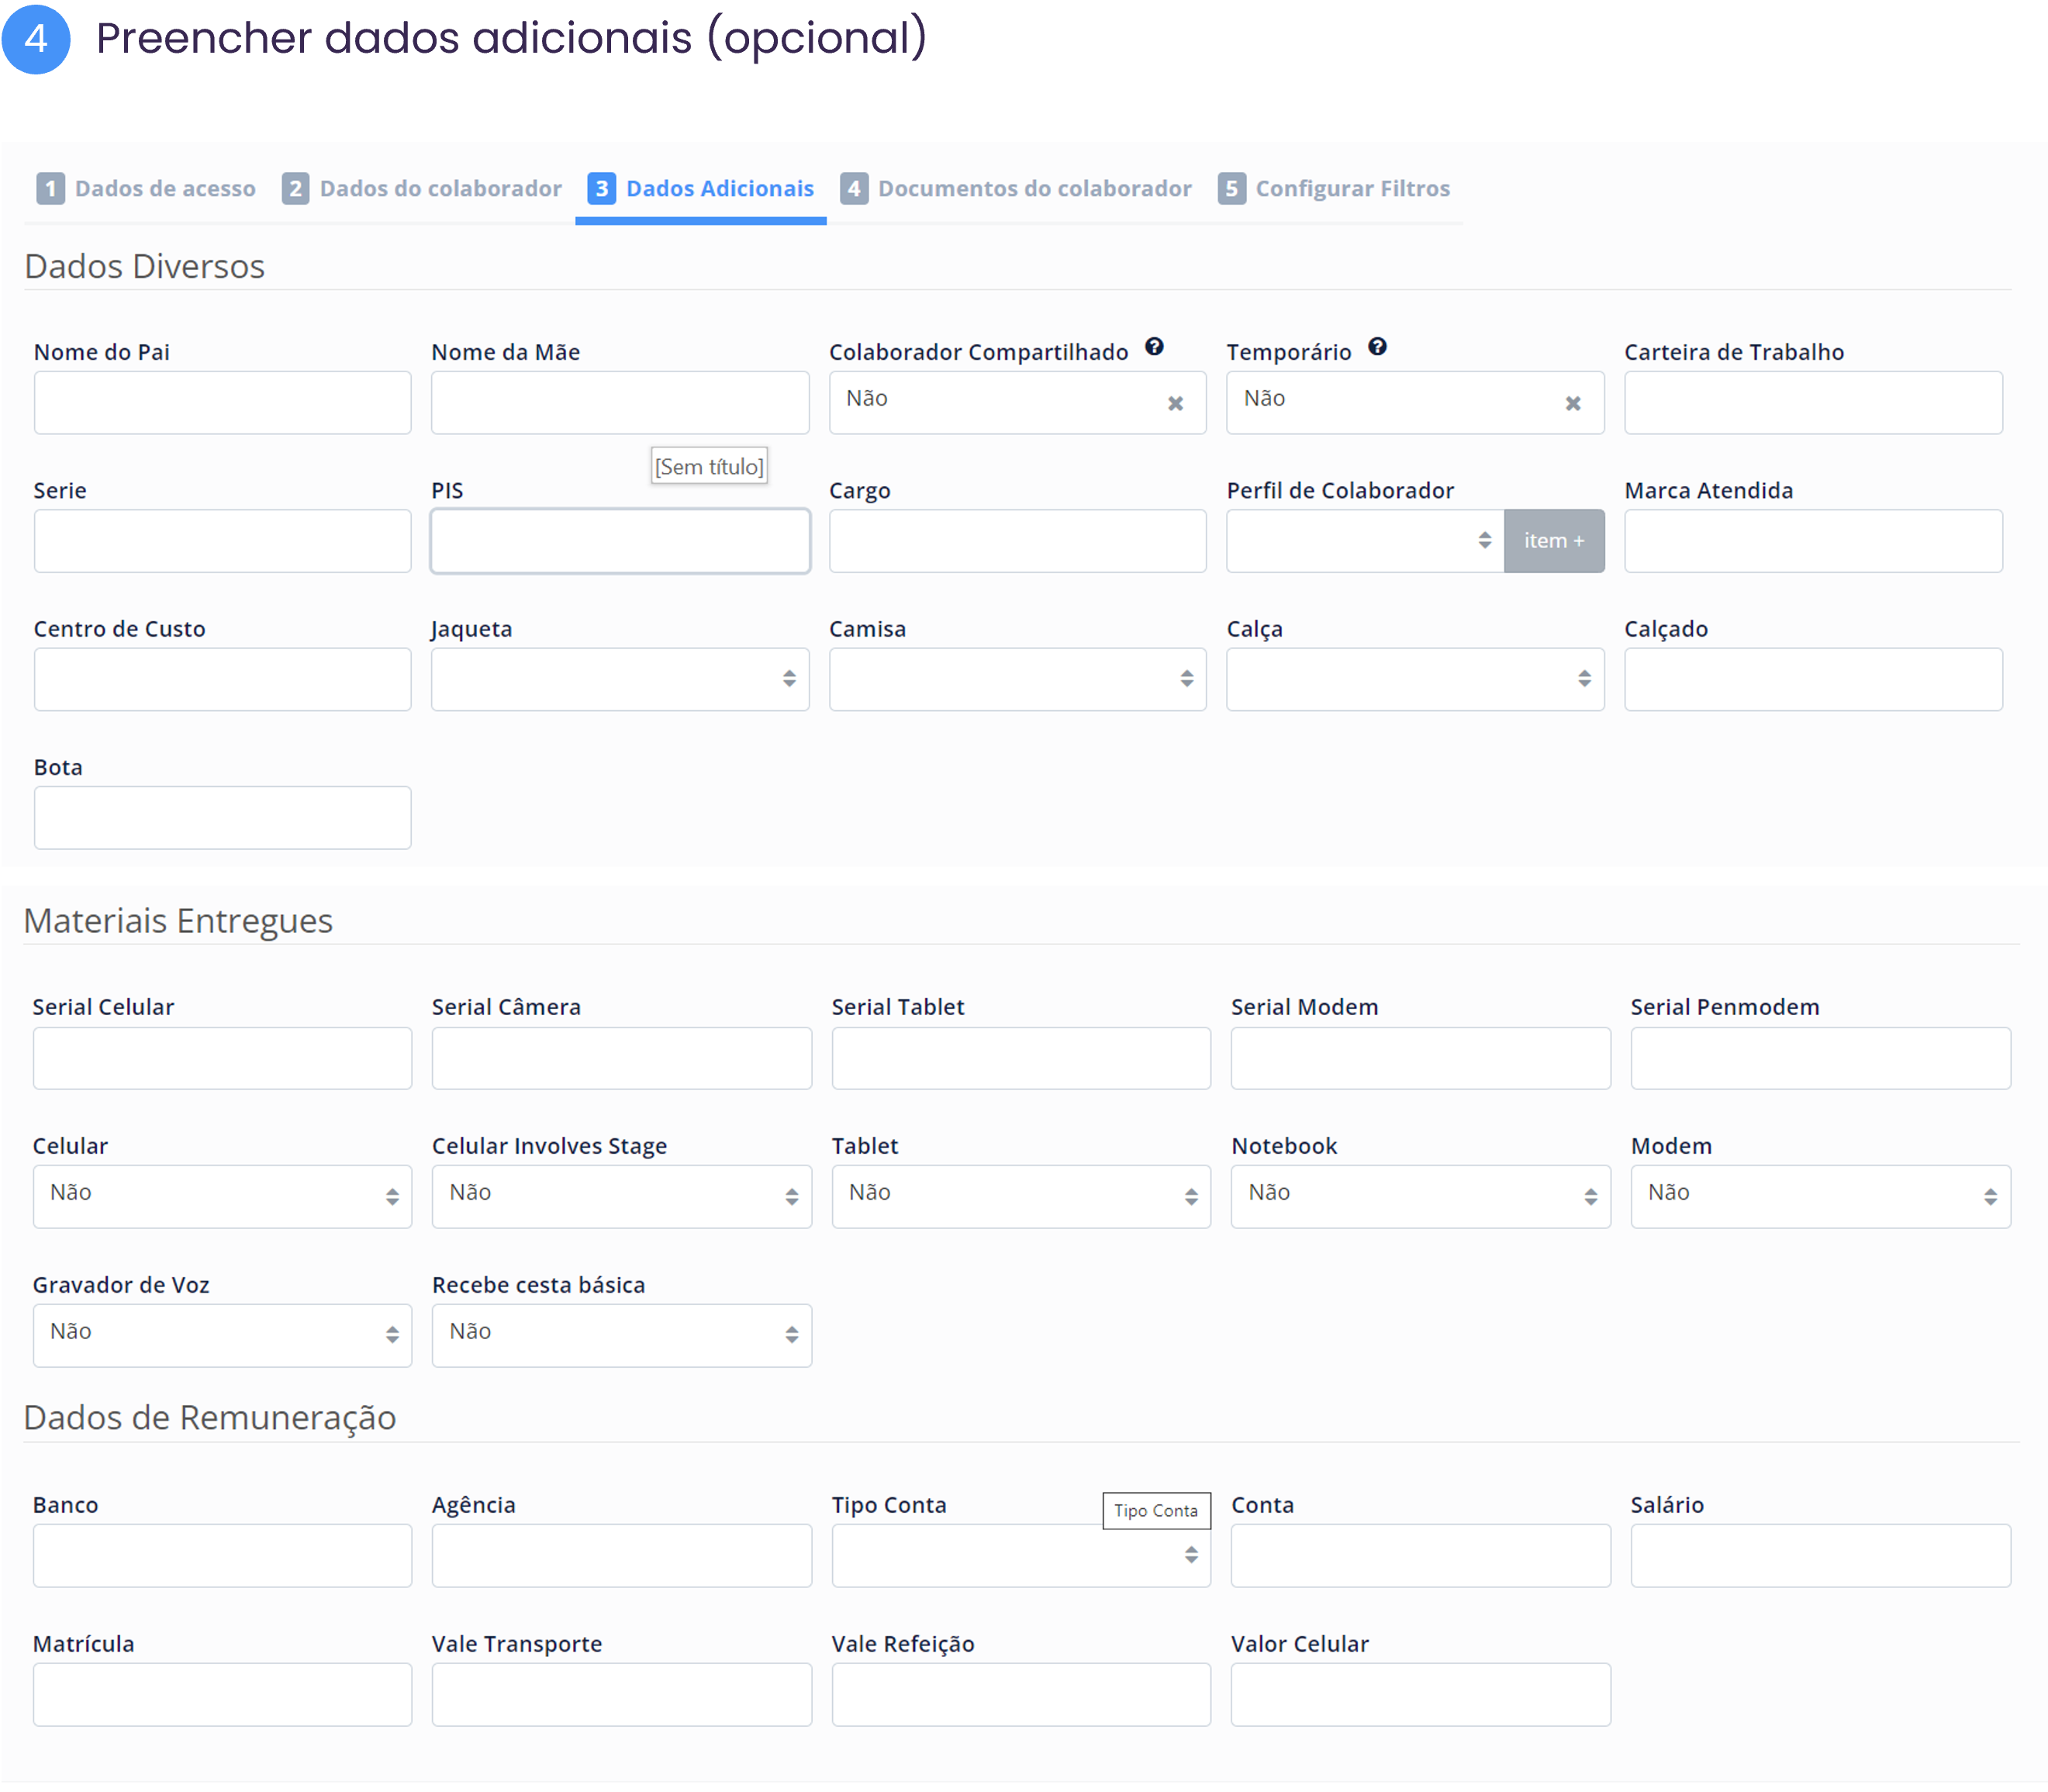Open the Jaqueta size dropdown

pyautogui.click(x=620, y=679)
